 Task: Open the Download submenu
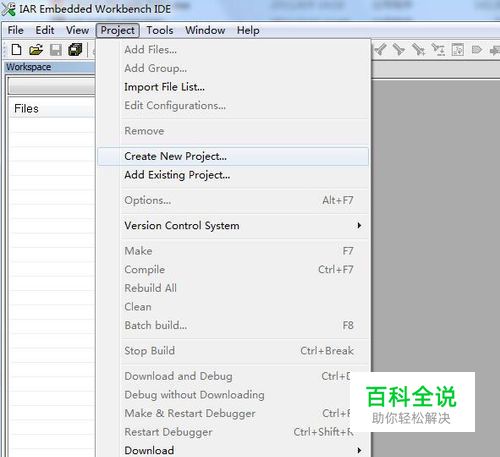[x=233, y=450]
